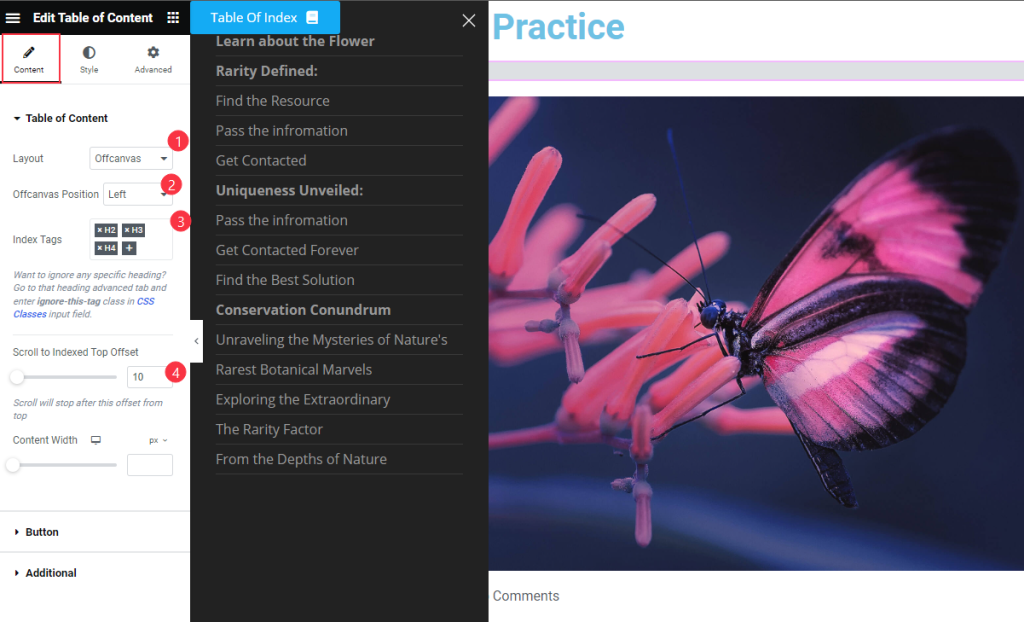The width and height of the screenshot is (1024, 622).
Task: Click the pencil Content tab icon
Action: point(29,52)
